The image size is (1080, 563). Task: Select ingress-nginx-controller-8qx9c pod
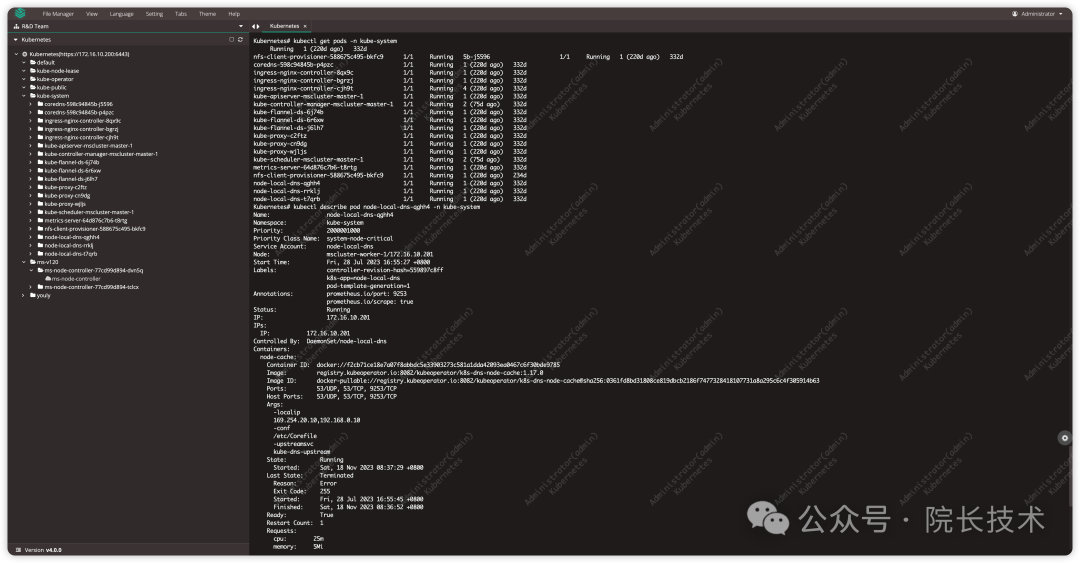pos(83,121)
